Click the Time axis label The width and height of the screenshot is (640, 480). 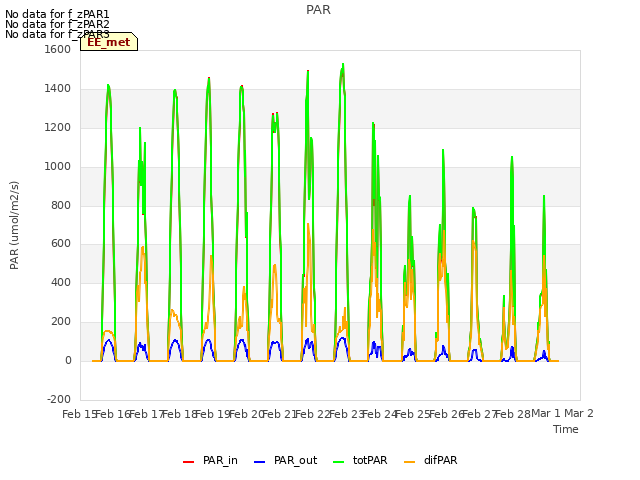(x=566, y=429)
